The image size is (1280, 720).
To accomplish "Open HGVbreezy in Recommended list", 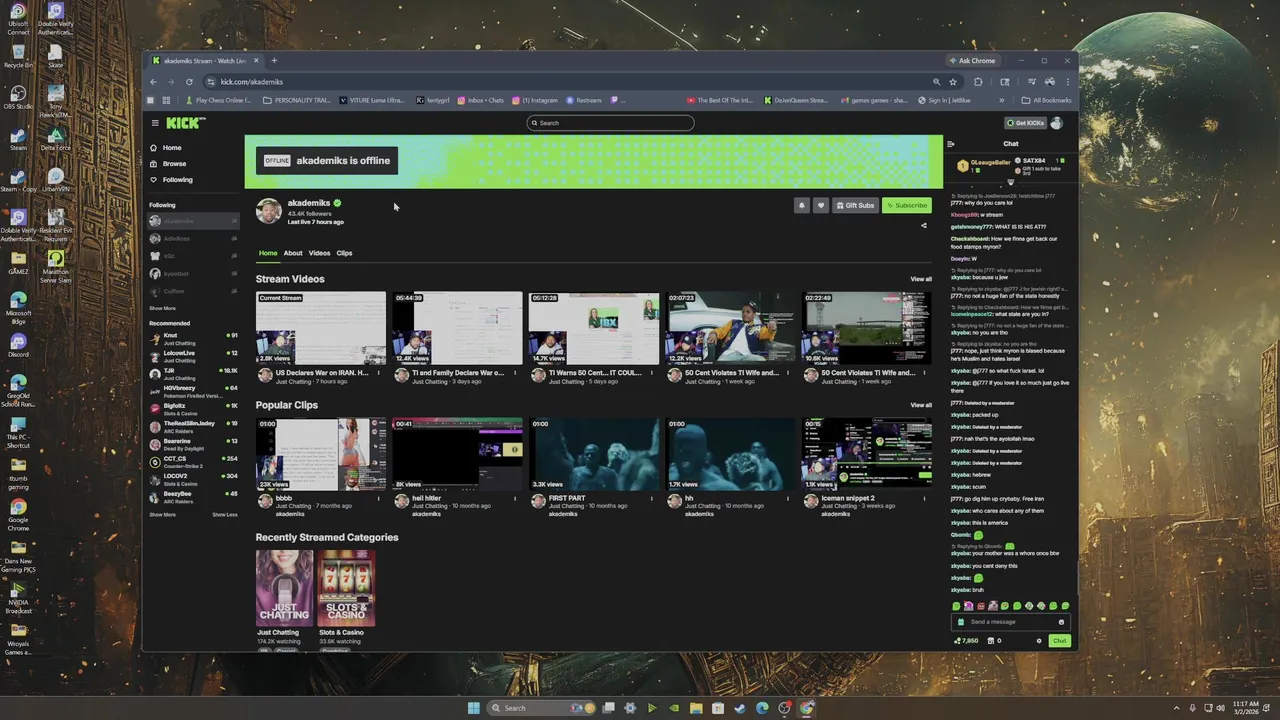I will tap(193, 391).
